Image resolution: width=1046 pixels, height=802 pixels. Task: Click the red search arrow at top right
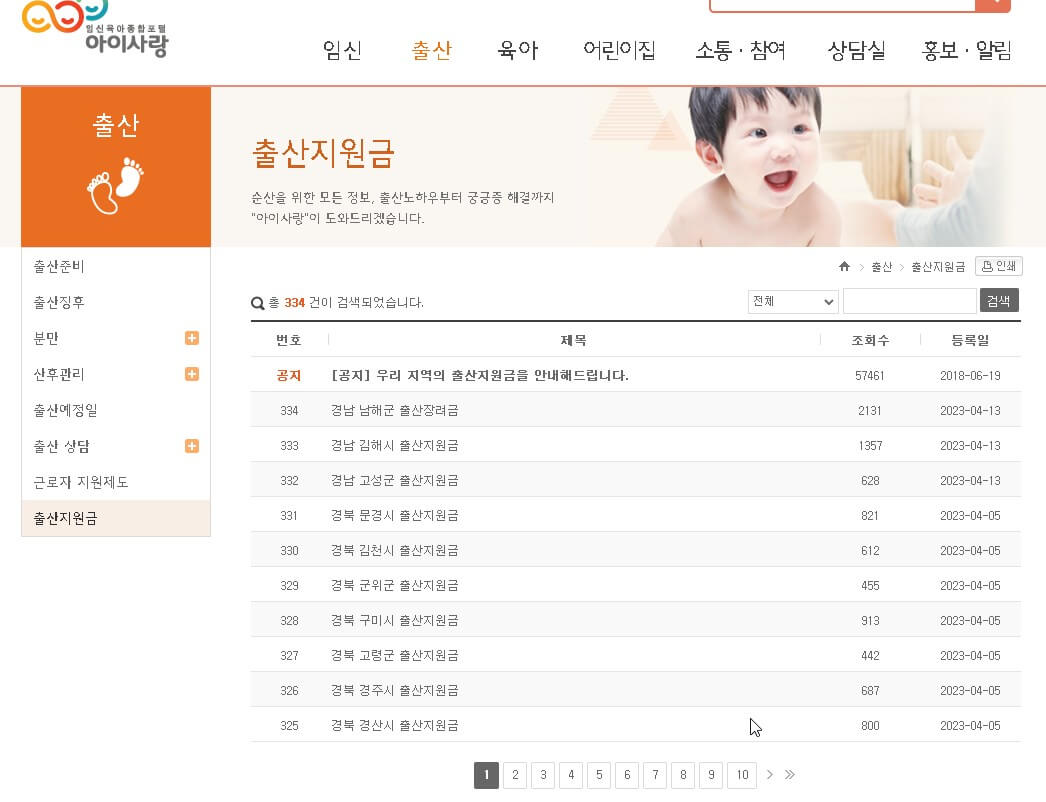pos(992,3)
